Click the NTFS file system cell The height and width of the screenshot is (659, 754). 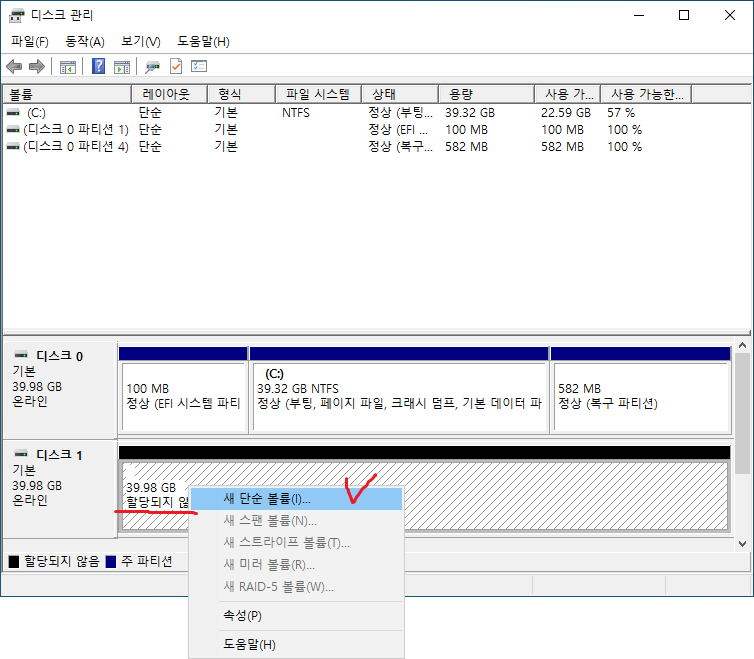tap(296, 113)
